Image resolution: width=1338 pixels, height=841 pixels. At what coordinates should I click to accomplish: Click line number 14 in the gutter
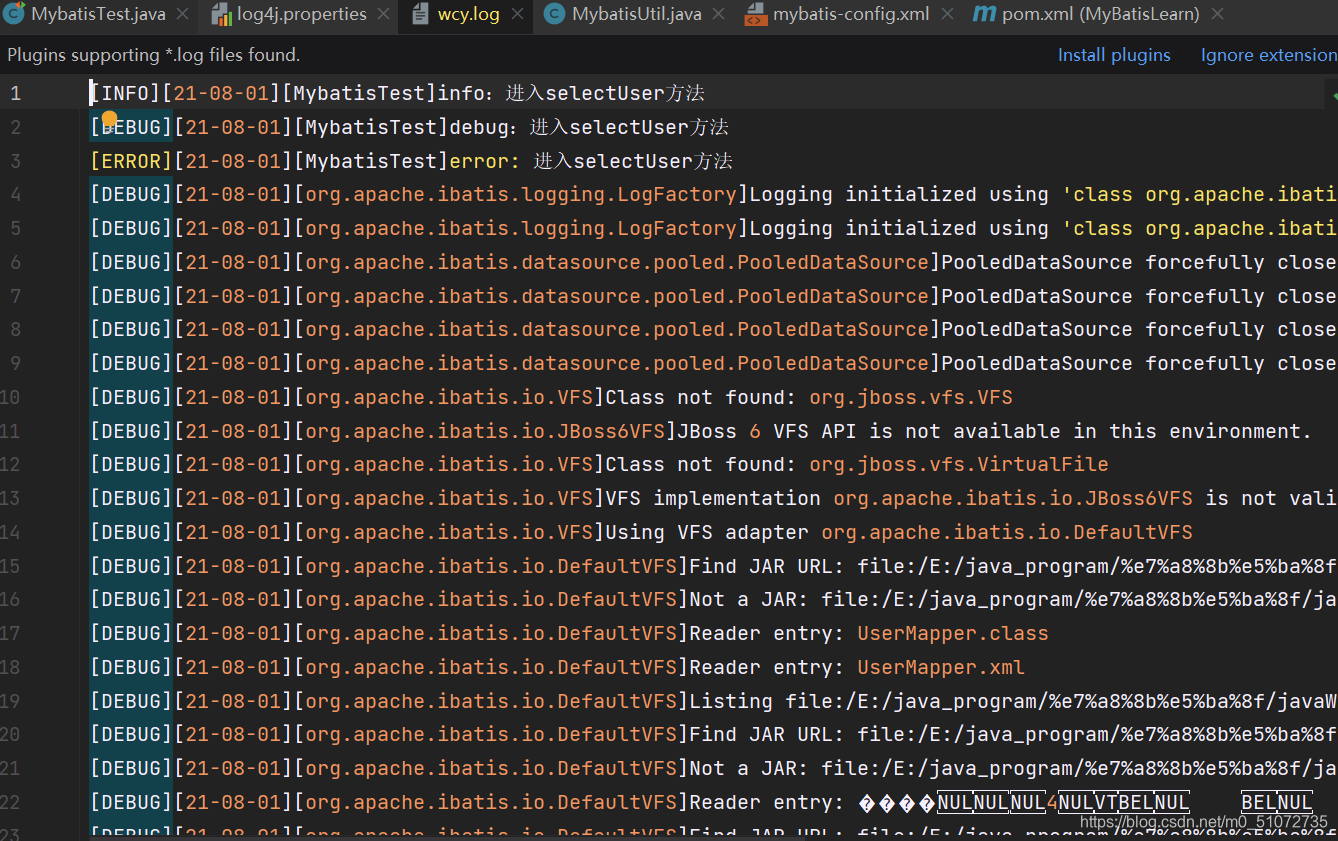pyautogui.click(x=10, y=532)
